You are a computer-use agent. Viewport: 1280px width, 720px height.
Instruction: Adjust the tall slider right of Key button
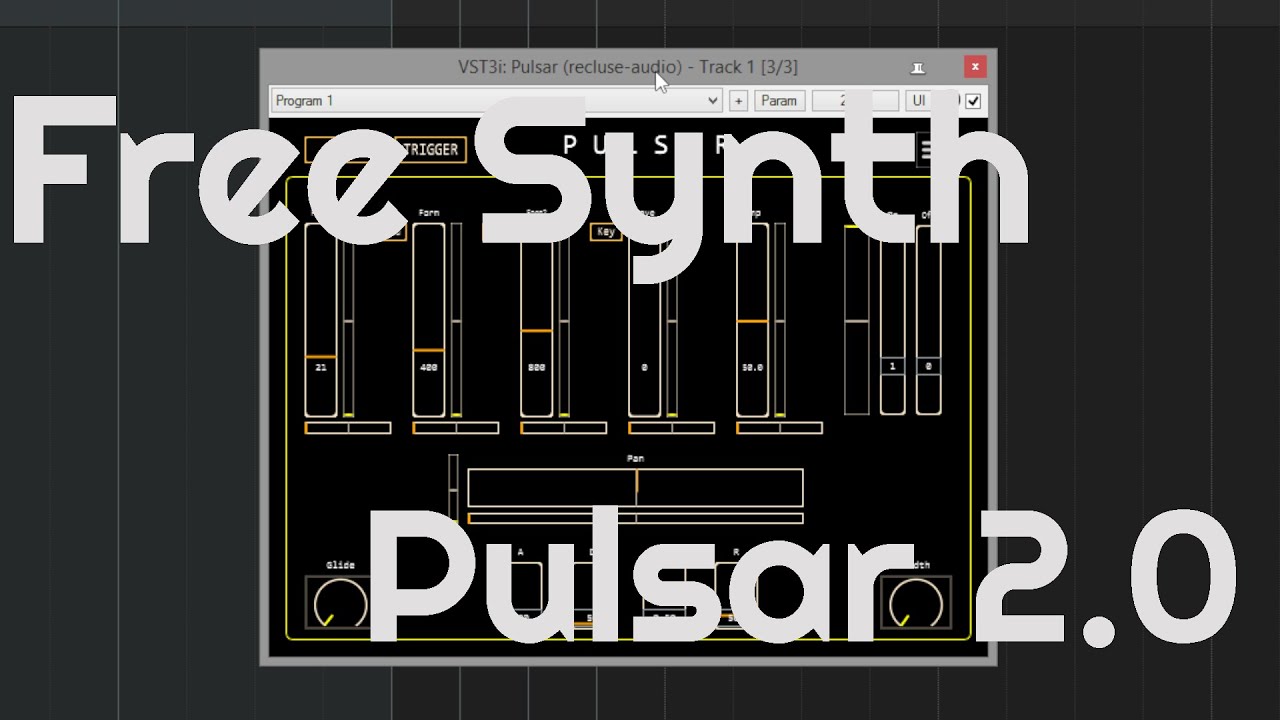pyautogui.click(x=644, y=319)
